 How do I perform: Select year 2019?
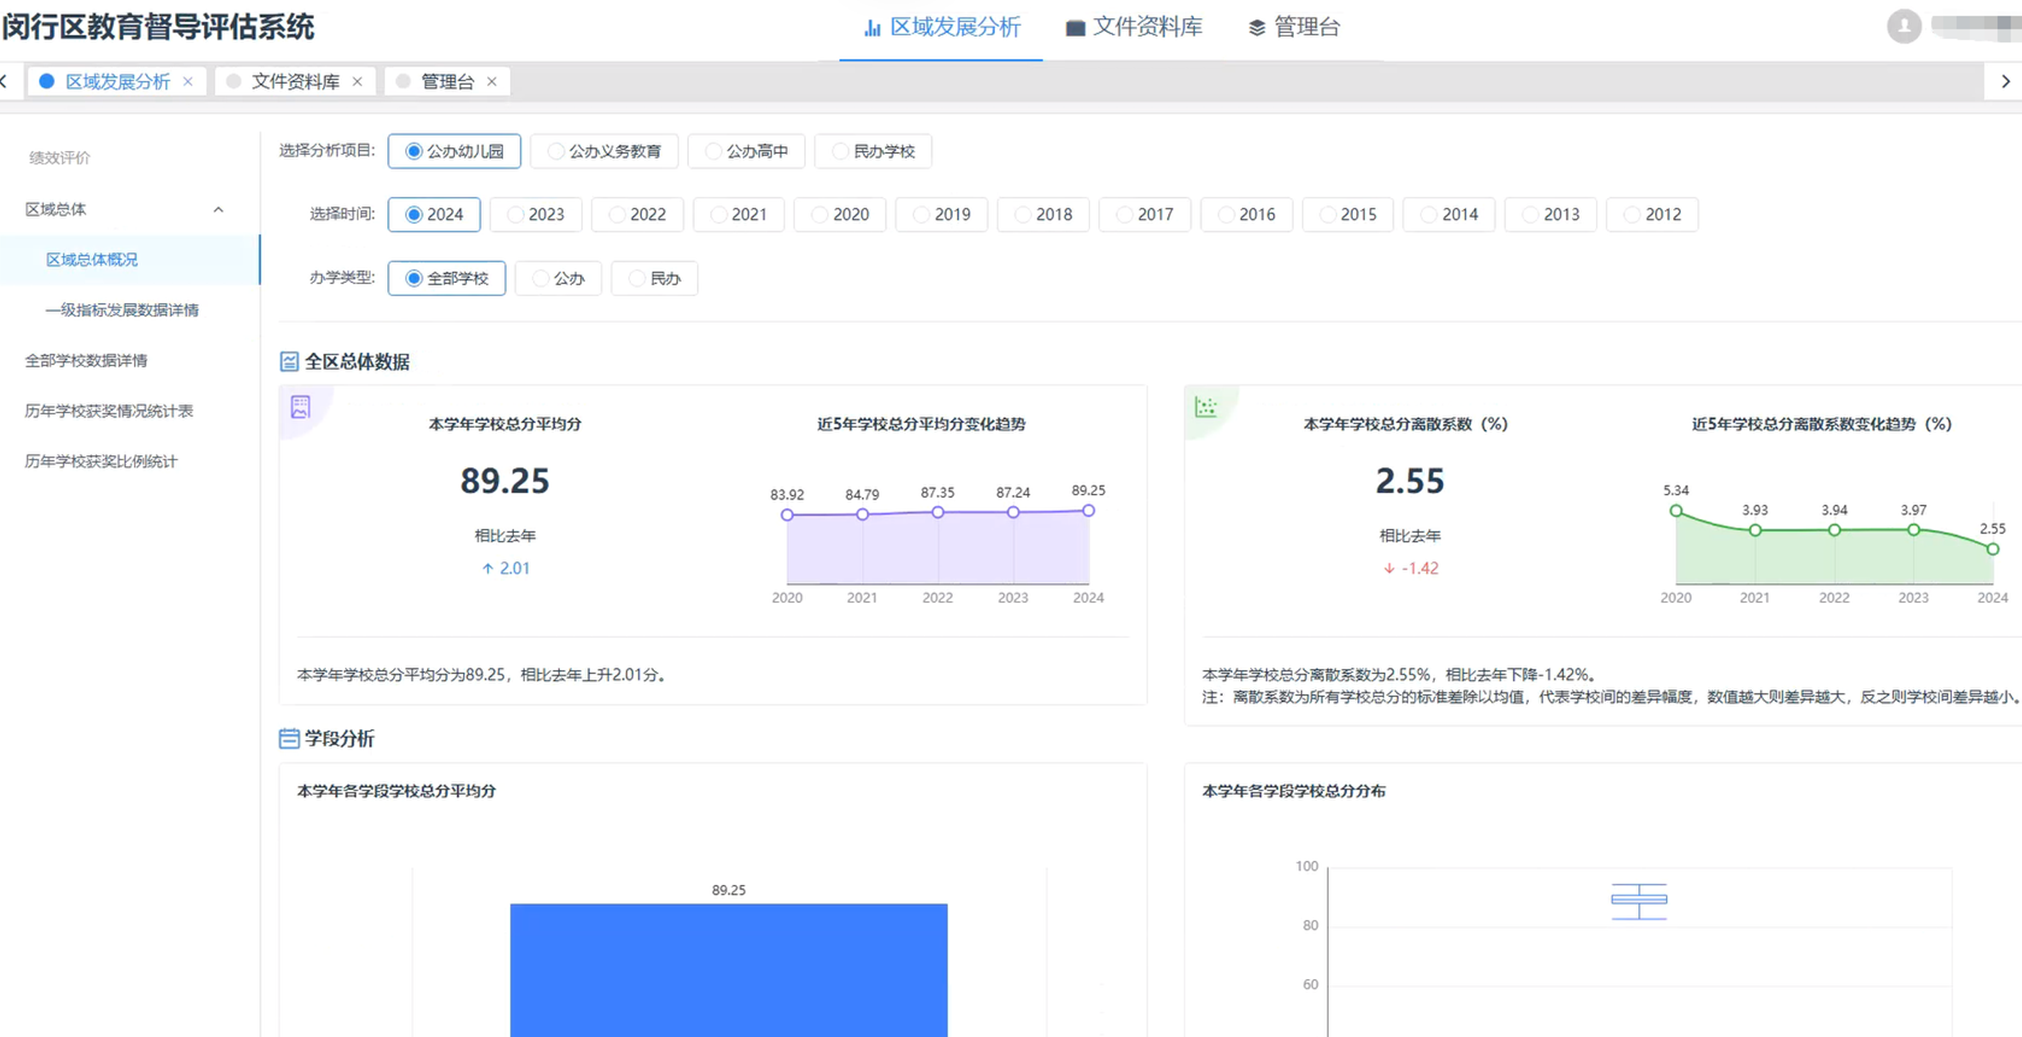(x=941, y=215)
